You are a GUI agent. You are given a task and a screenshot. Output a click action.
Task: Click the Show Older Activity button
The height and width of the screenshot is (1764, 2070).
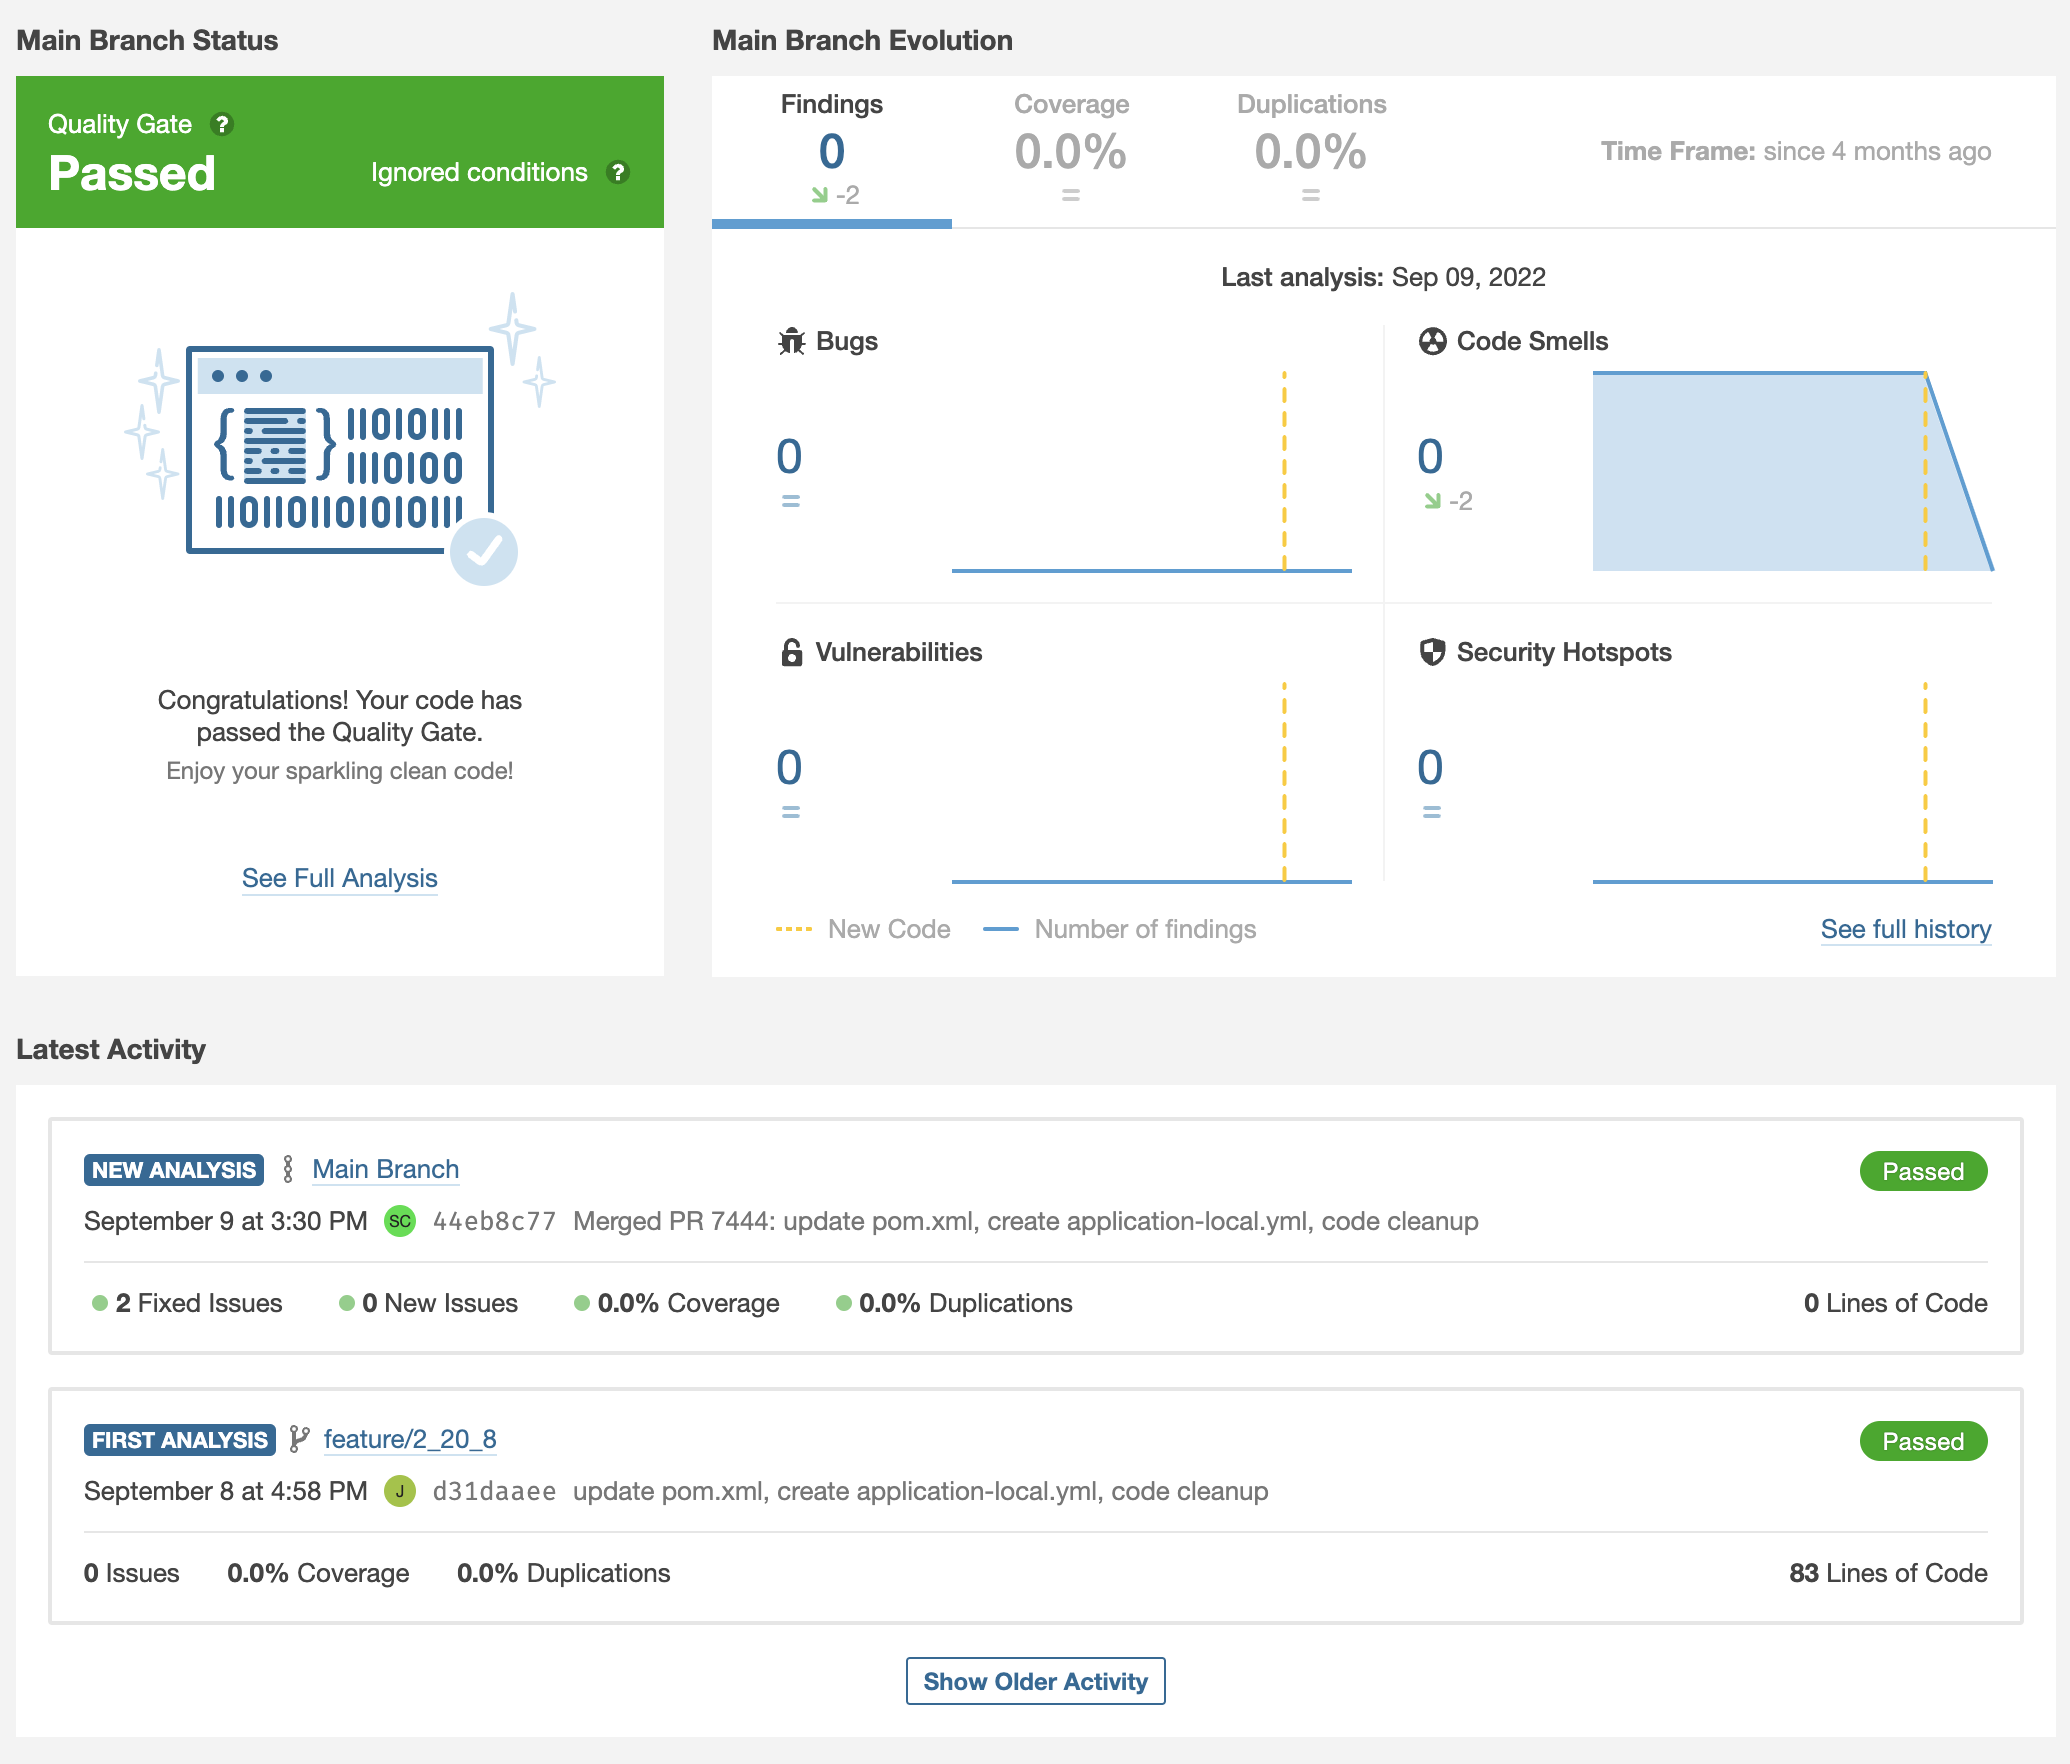(x=1035, y=1681)
